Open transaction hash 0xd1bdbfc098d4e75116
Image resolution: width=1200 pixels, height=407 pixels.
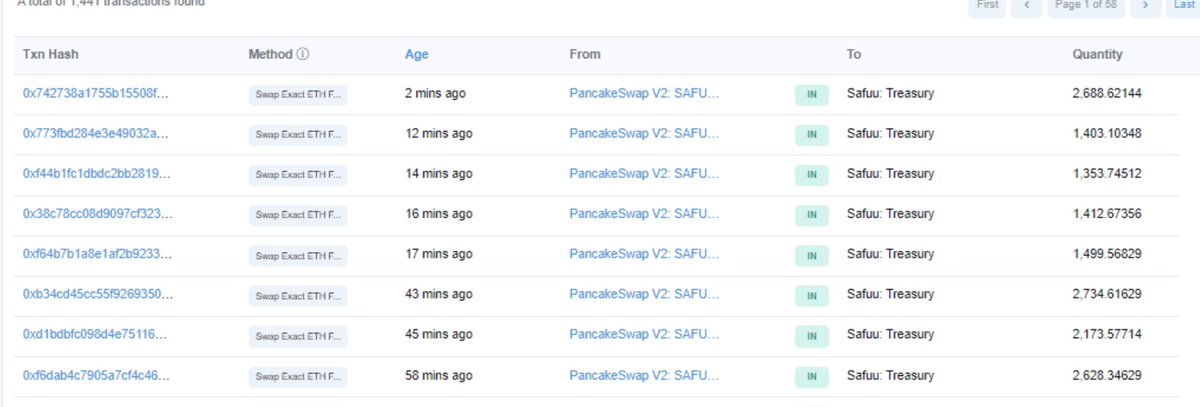(x=96, y=334)
